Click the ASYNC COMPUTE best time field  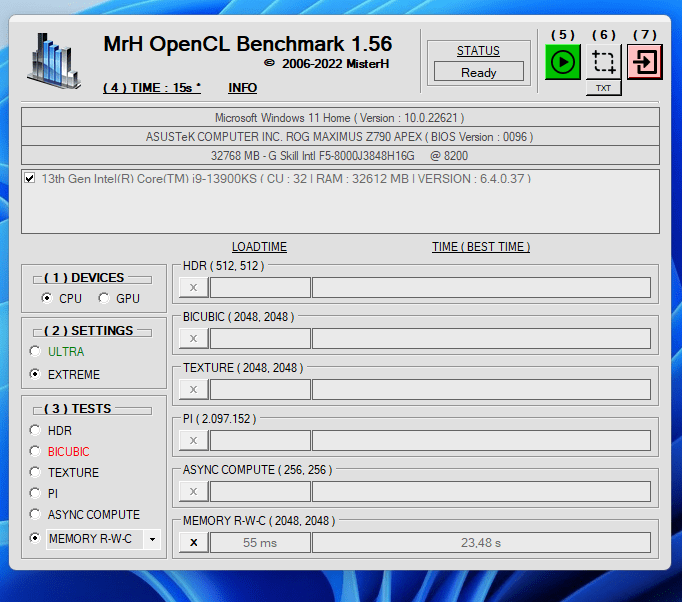481,492
